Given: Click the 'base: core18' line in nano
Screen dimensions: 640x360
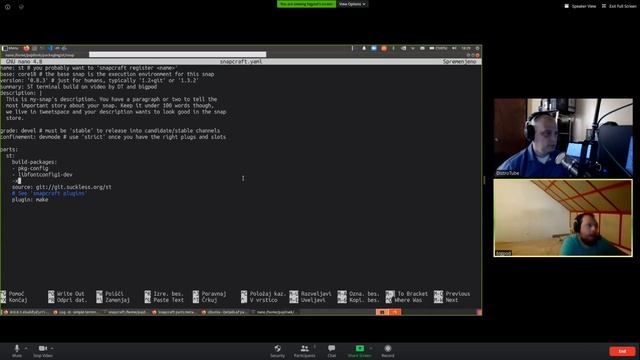Looking at the screenshot, I should point(107,74).
